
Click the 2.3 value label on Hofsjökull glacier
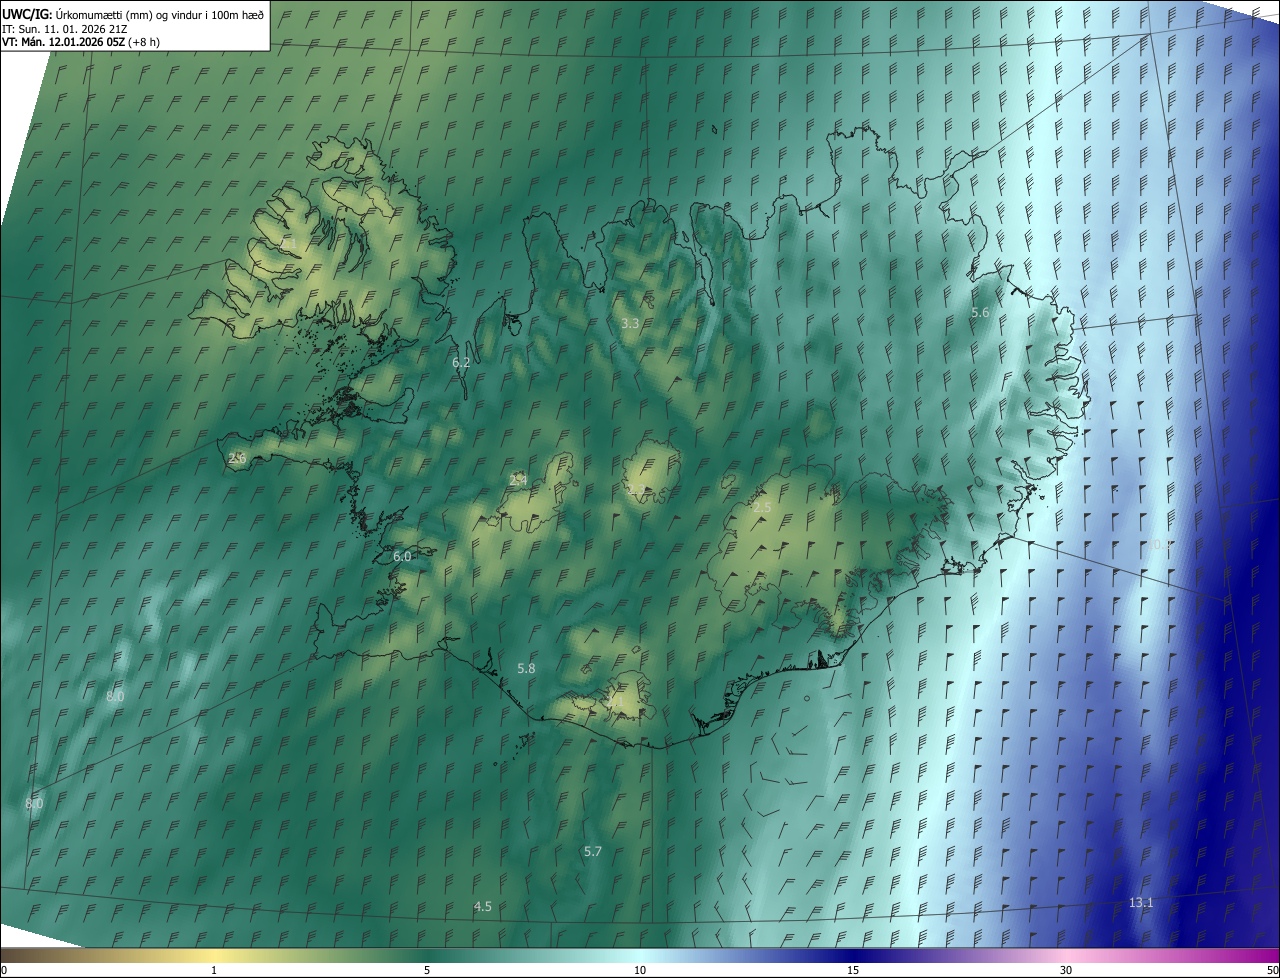tap(636, 490)
